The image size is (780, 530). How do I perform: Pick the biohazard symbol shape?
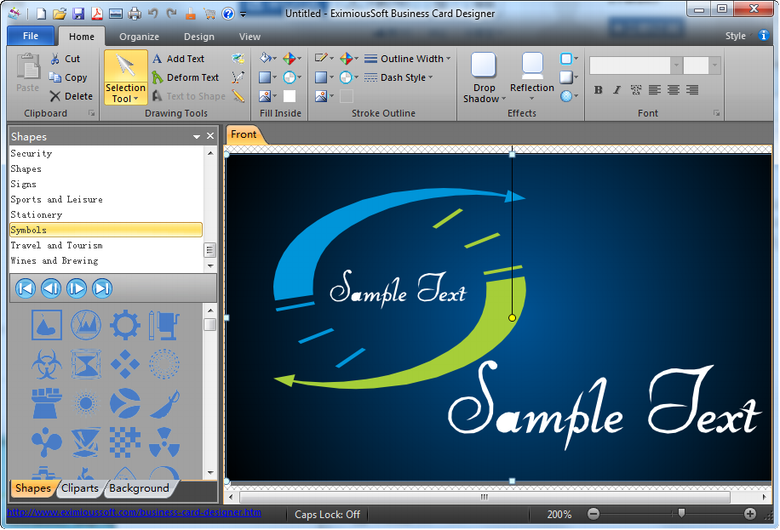[x=47, y=363]
